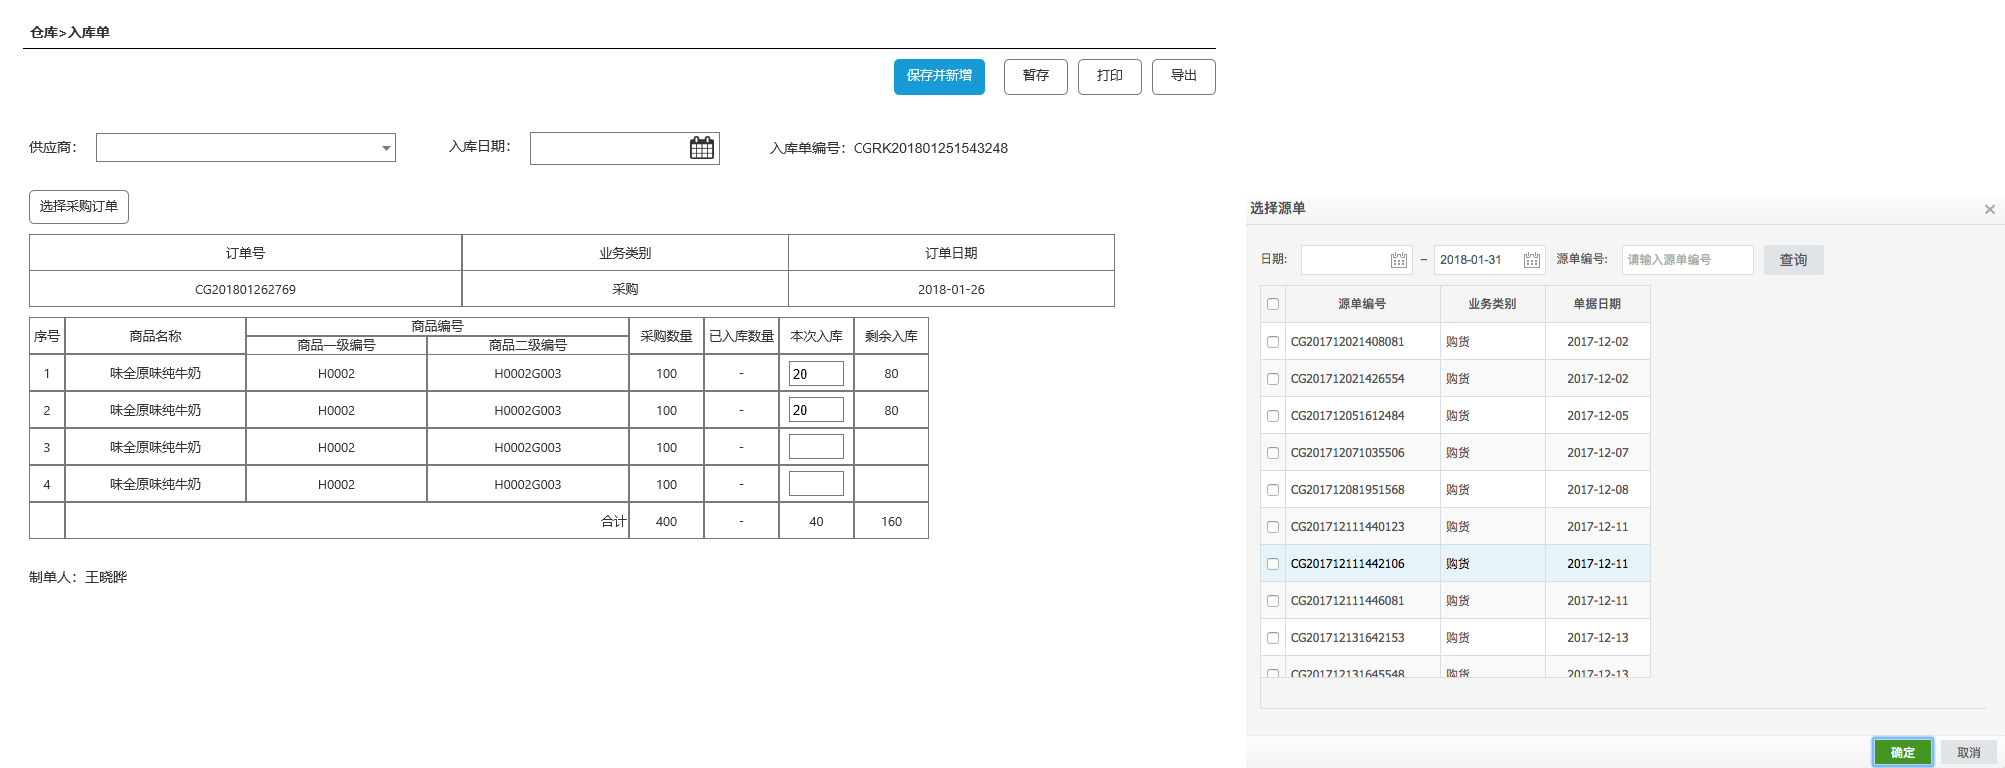The image size is (2005, 768).
Task: Click date 2017-12-07 in source list
Action: click(x=1597, y=453)
